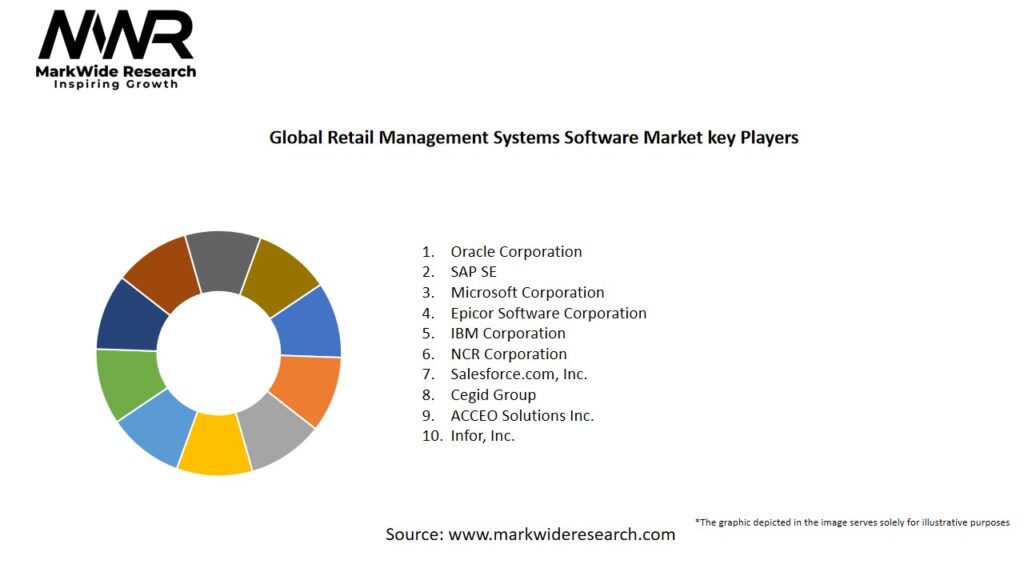Click the brown donut chart segment
The height and width of the screenshot is (576, 1024).
point(163,273)
